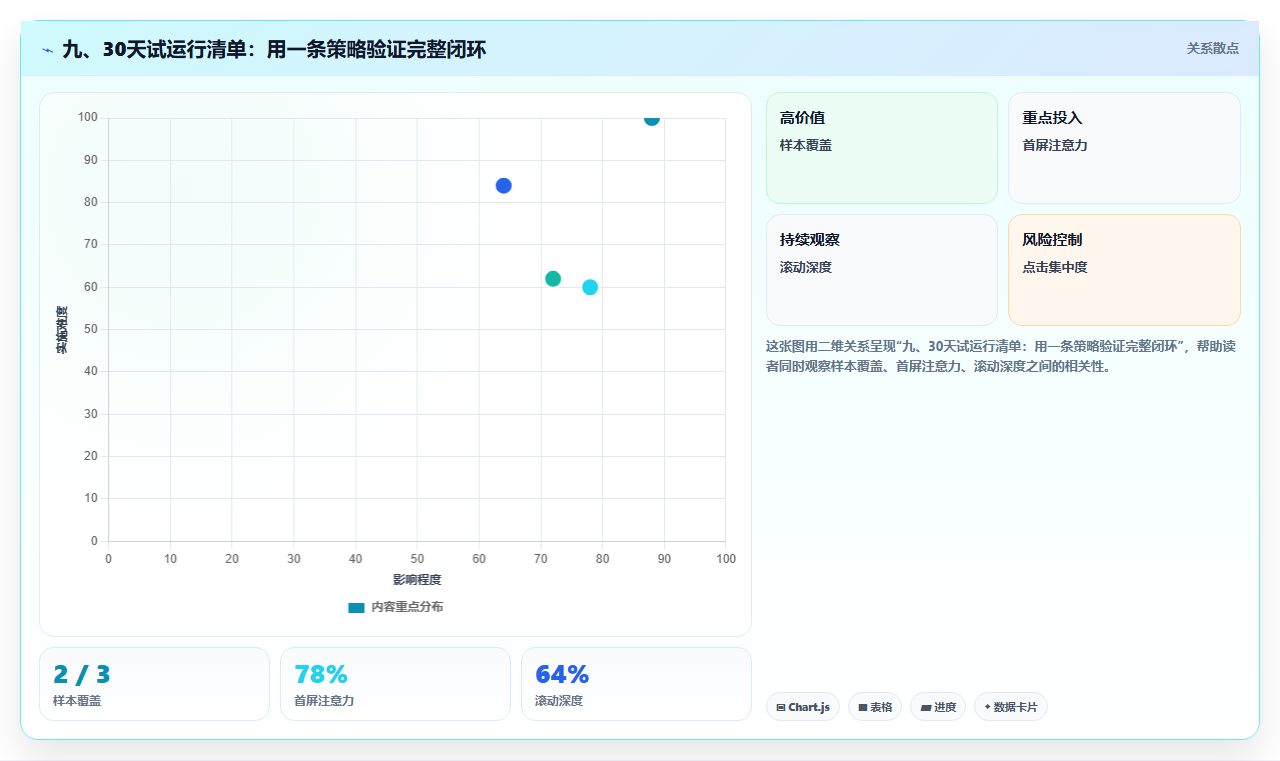Click the 数据卡片 chip star icon
The image size is (1280, 761).
(987, 706)
